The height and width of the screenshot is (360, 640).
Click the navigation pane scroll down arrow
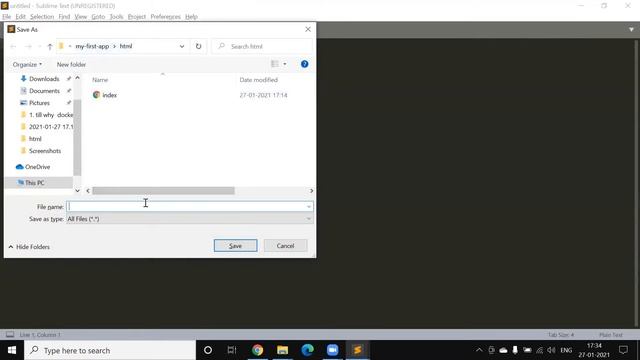coord(77,191)
